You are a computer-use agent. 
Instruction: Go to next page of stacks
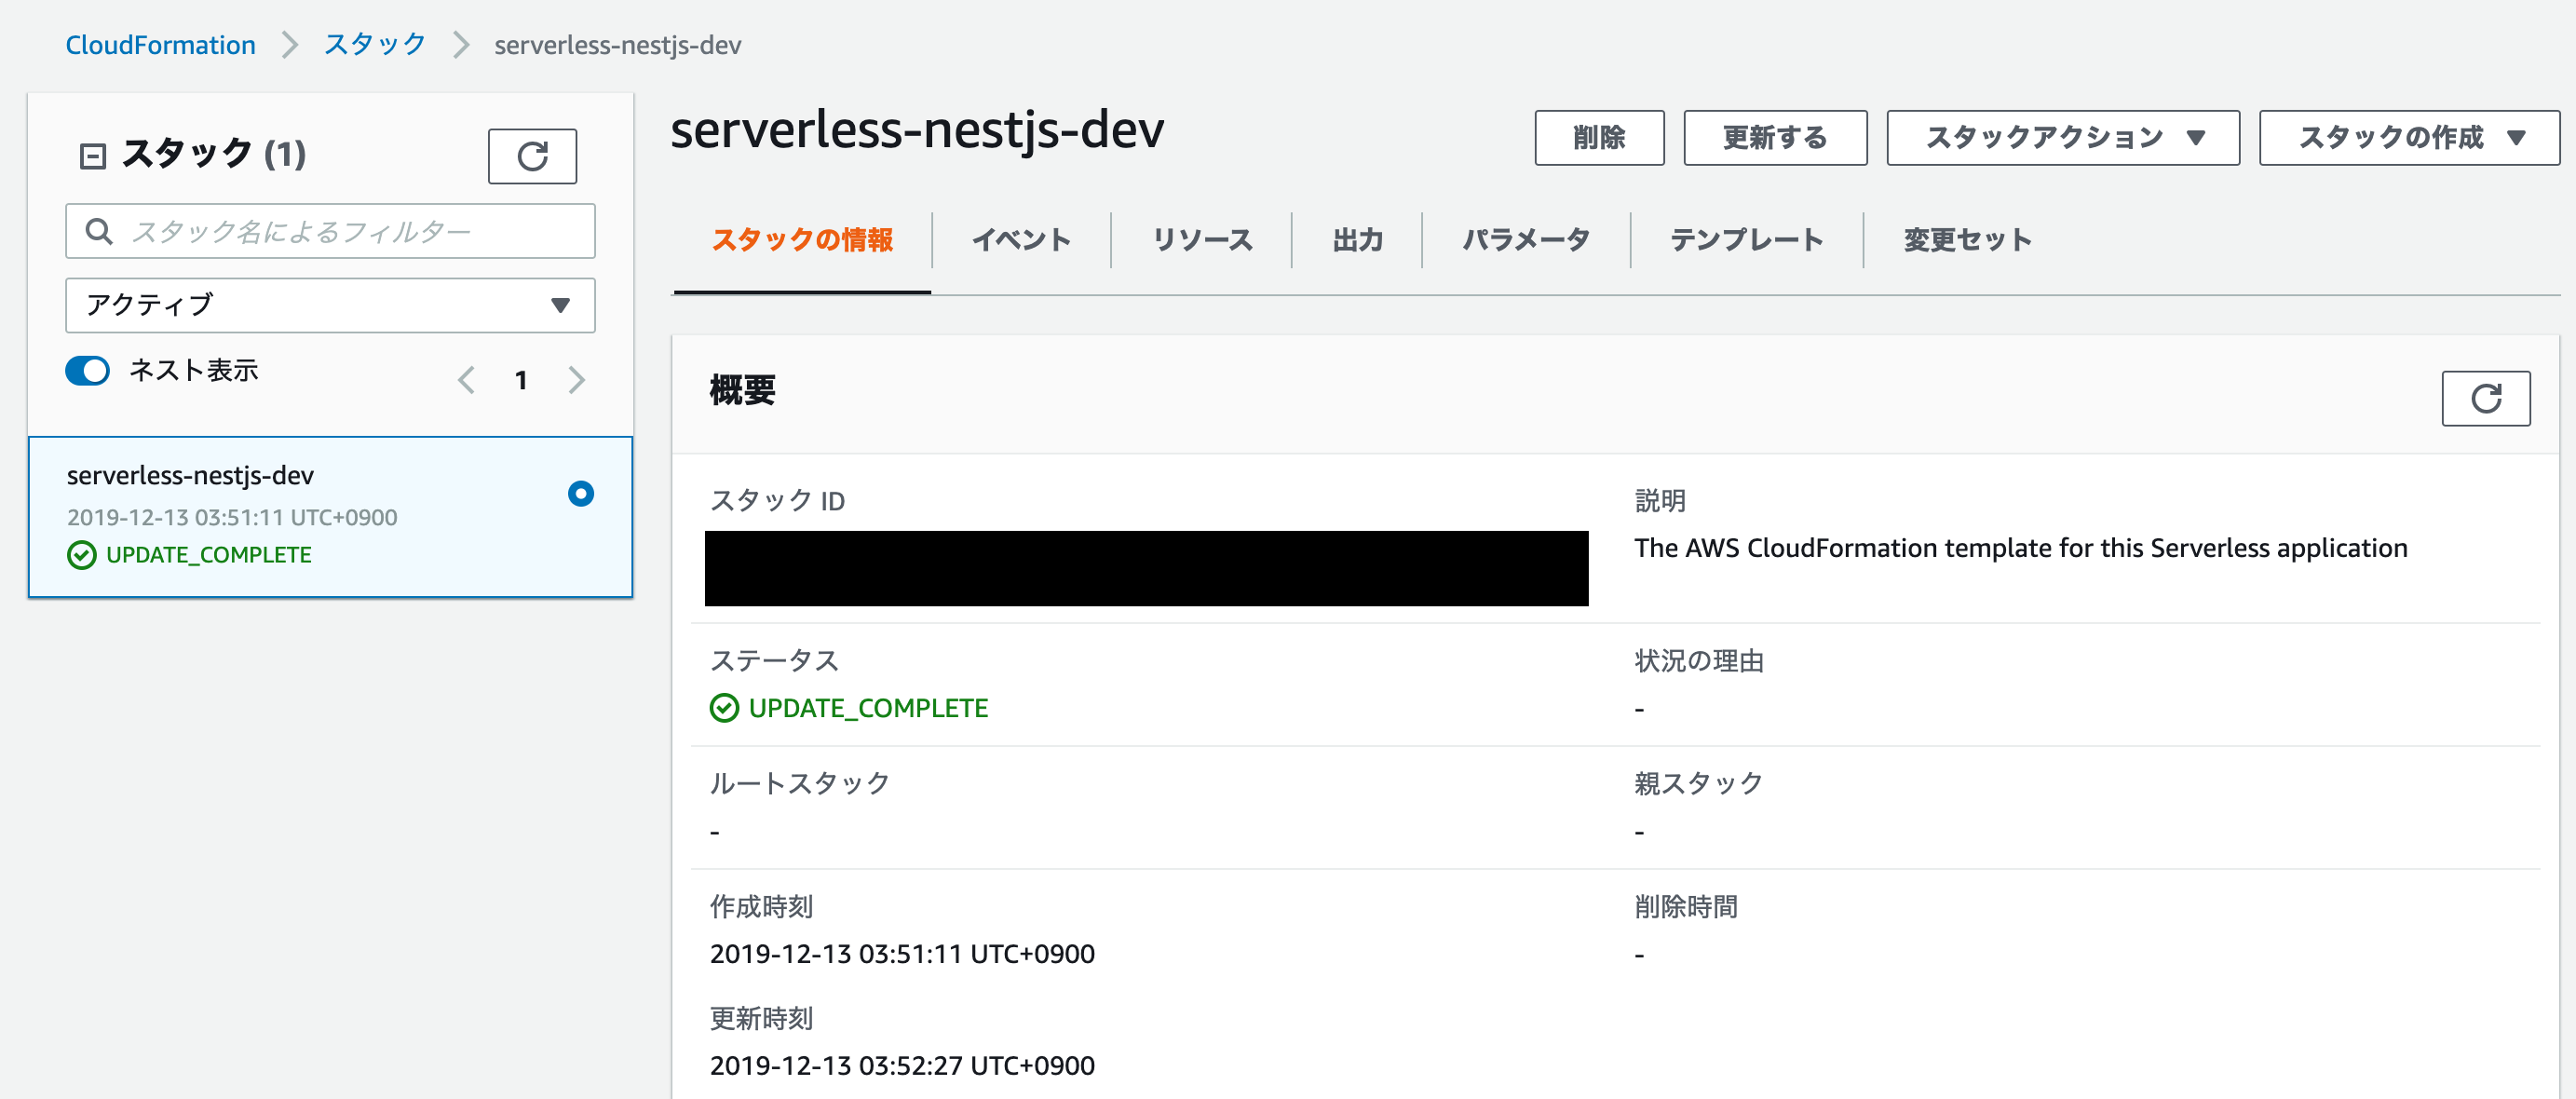click(576, 380)
